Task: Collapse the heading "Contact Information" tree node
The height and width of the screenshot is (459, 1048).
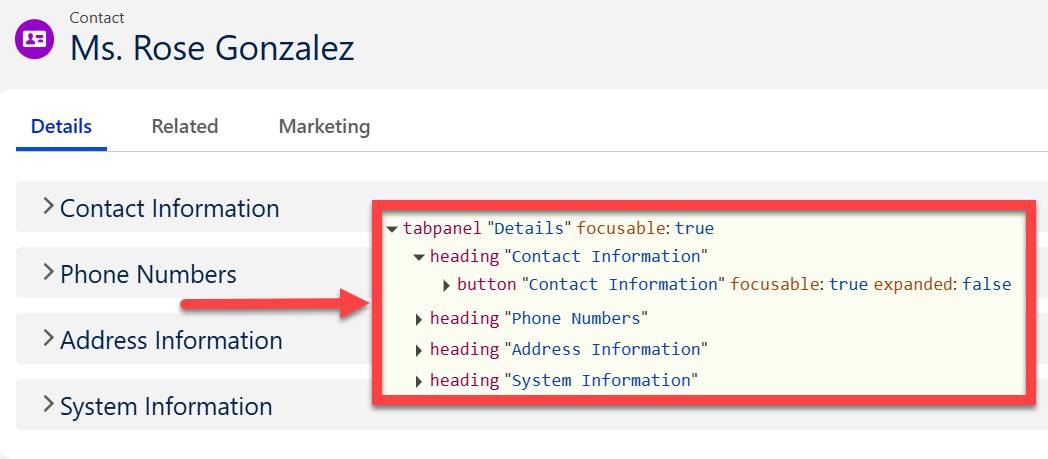Action: coord(419,257)
